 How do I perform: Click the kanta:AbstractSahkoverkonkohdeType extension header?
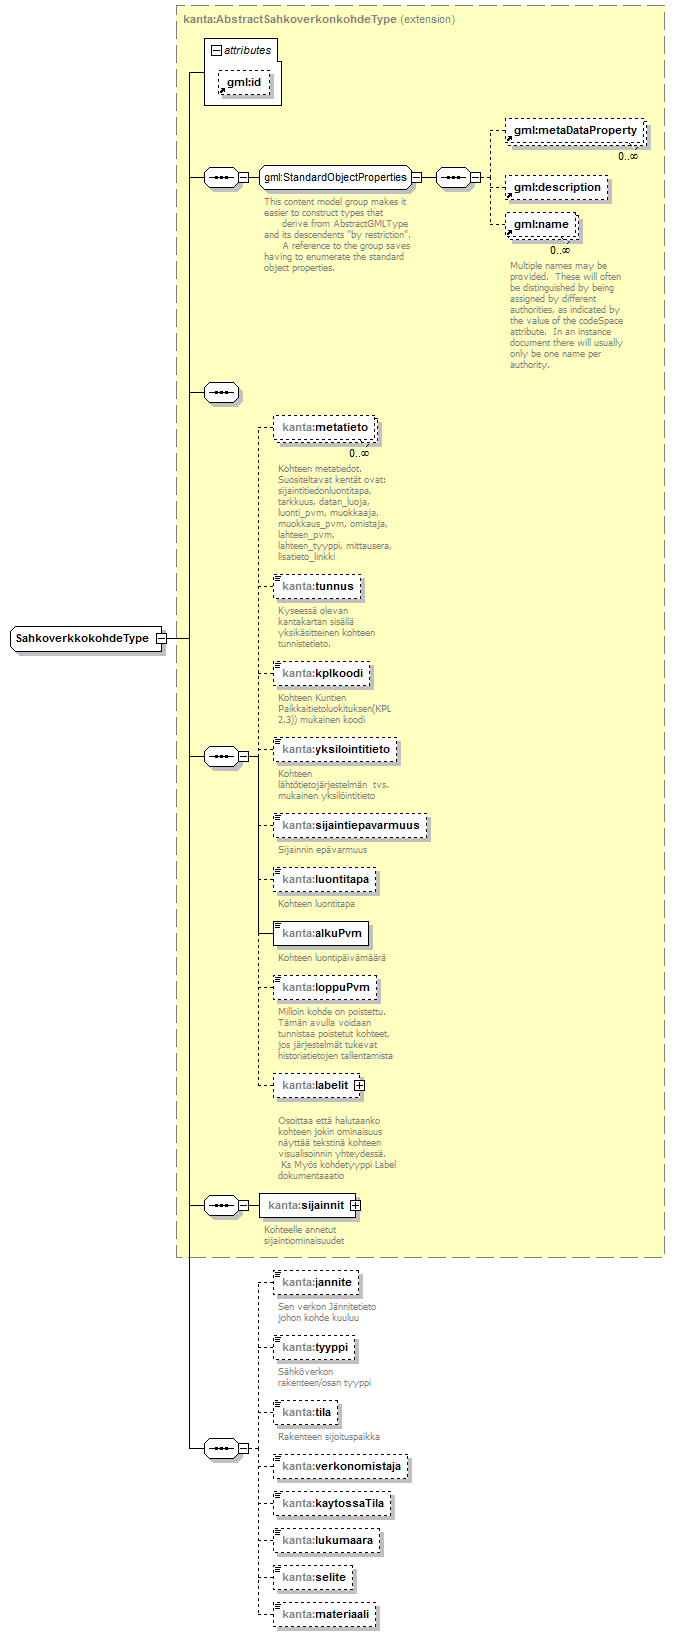(x=319, y=19)
